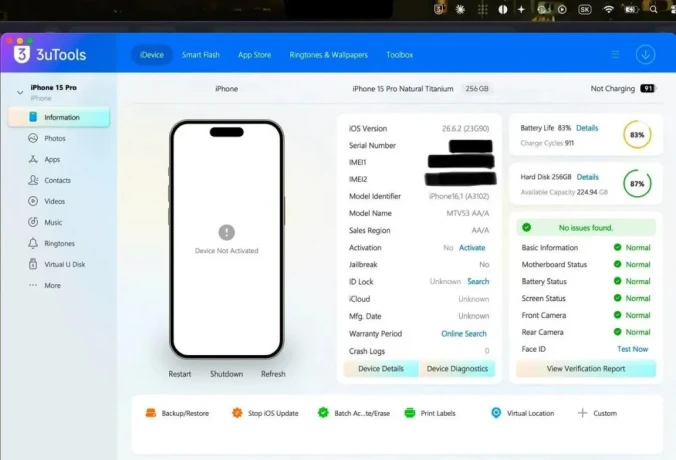Click the Batch Activate/Erase icon

323,413
